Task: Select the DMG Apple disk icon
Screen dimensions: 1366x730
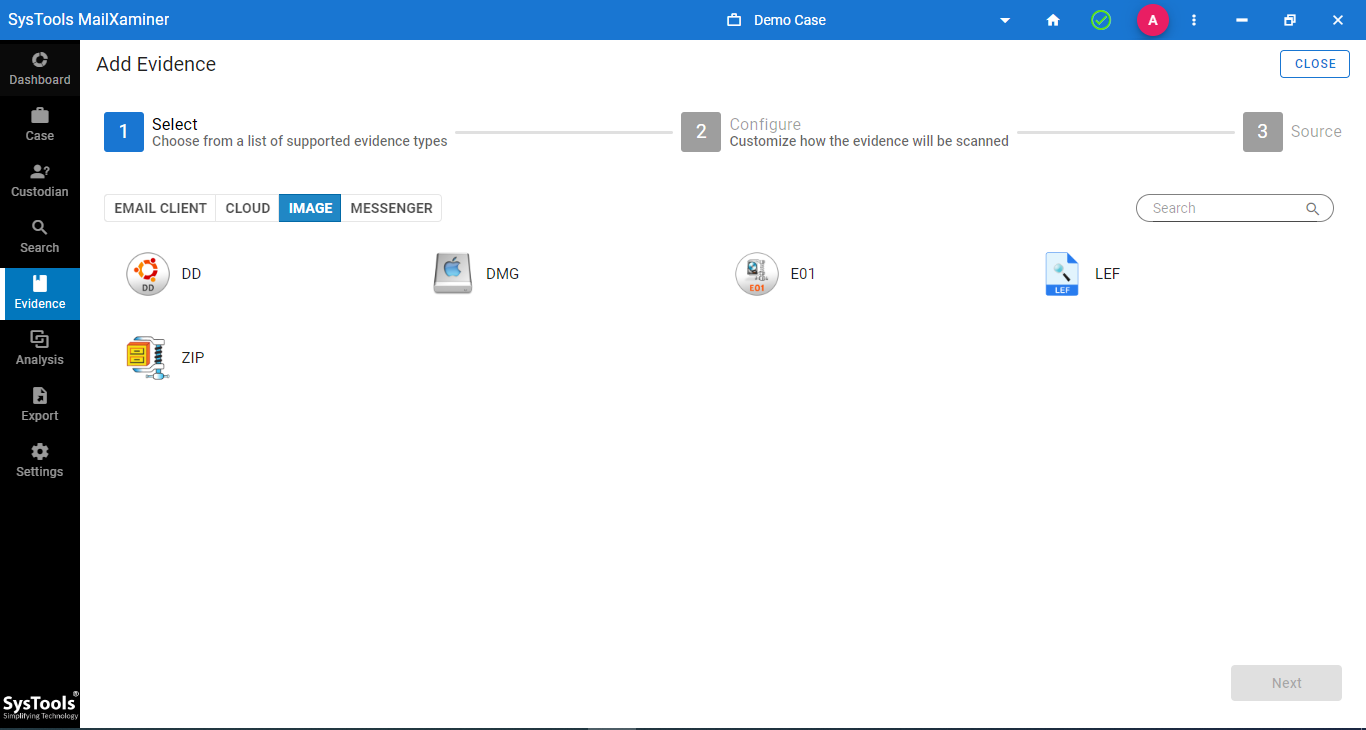Action: coord(452,274)
